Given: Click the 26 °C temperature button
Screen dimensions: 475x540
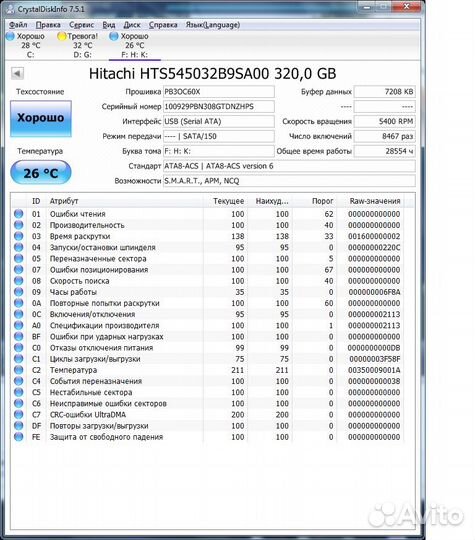Looking at the screenshot, I should click(41, 173).
